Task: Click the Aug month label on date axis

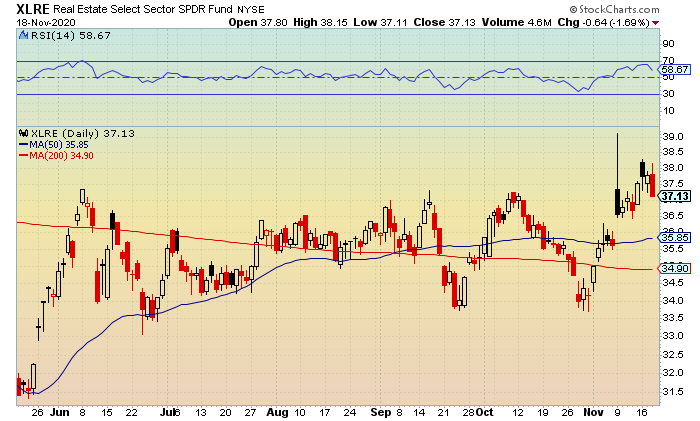Action: point(277,412)
